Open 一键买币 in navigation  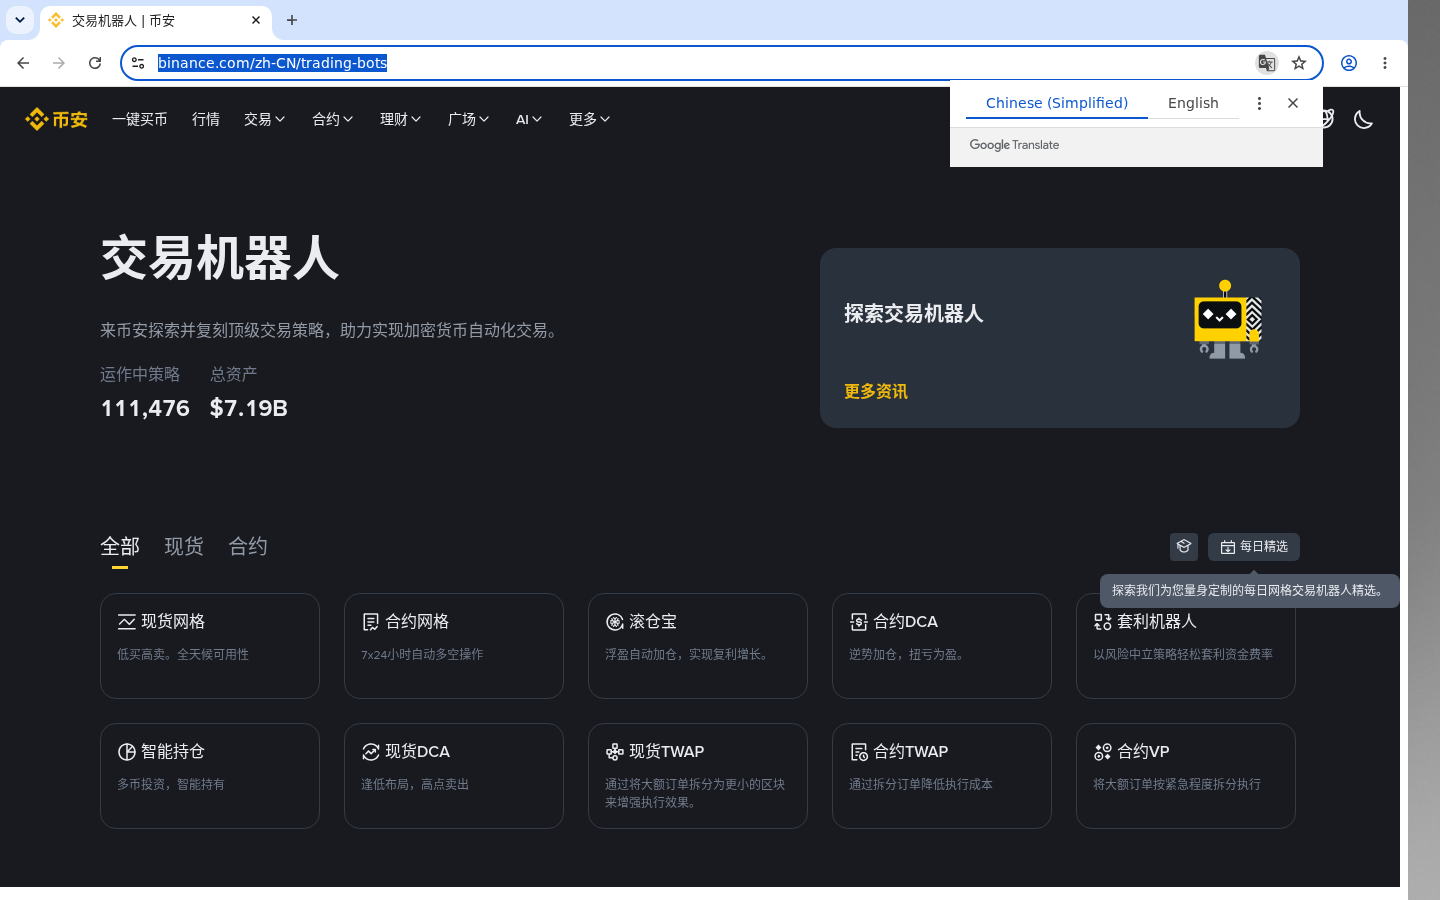[x=140, y=119]
